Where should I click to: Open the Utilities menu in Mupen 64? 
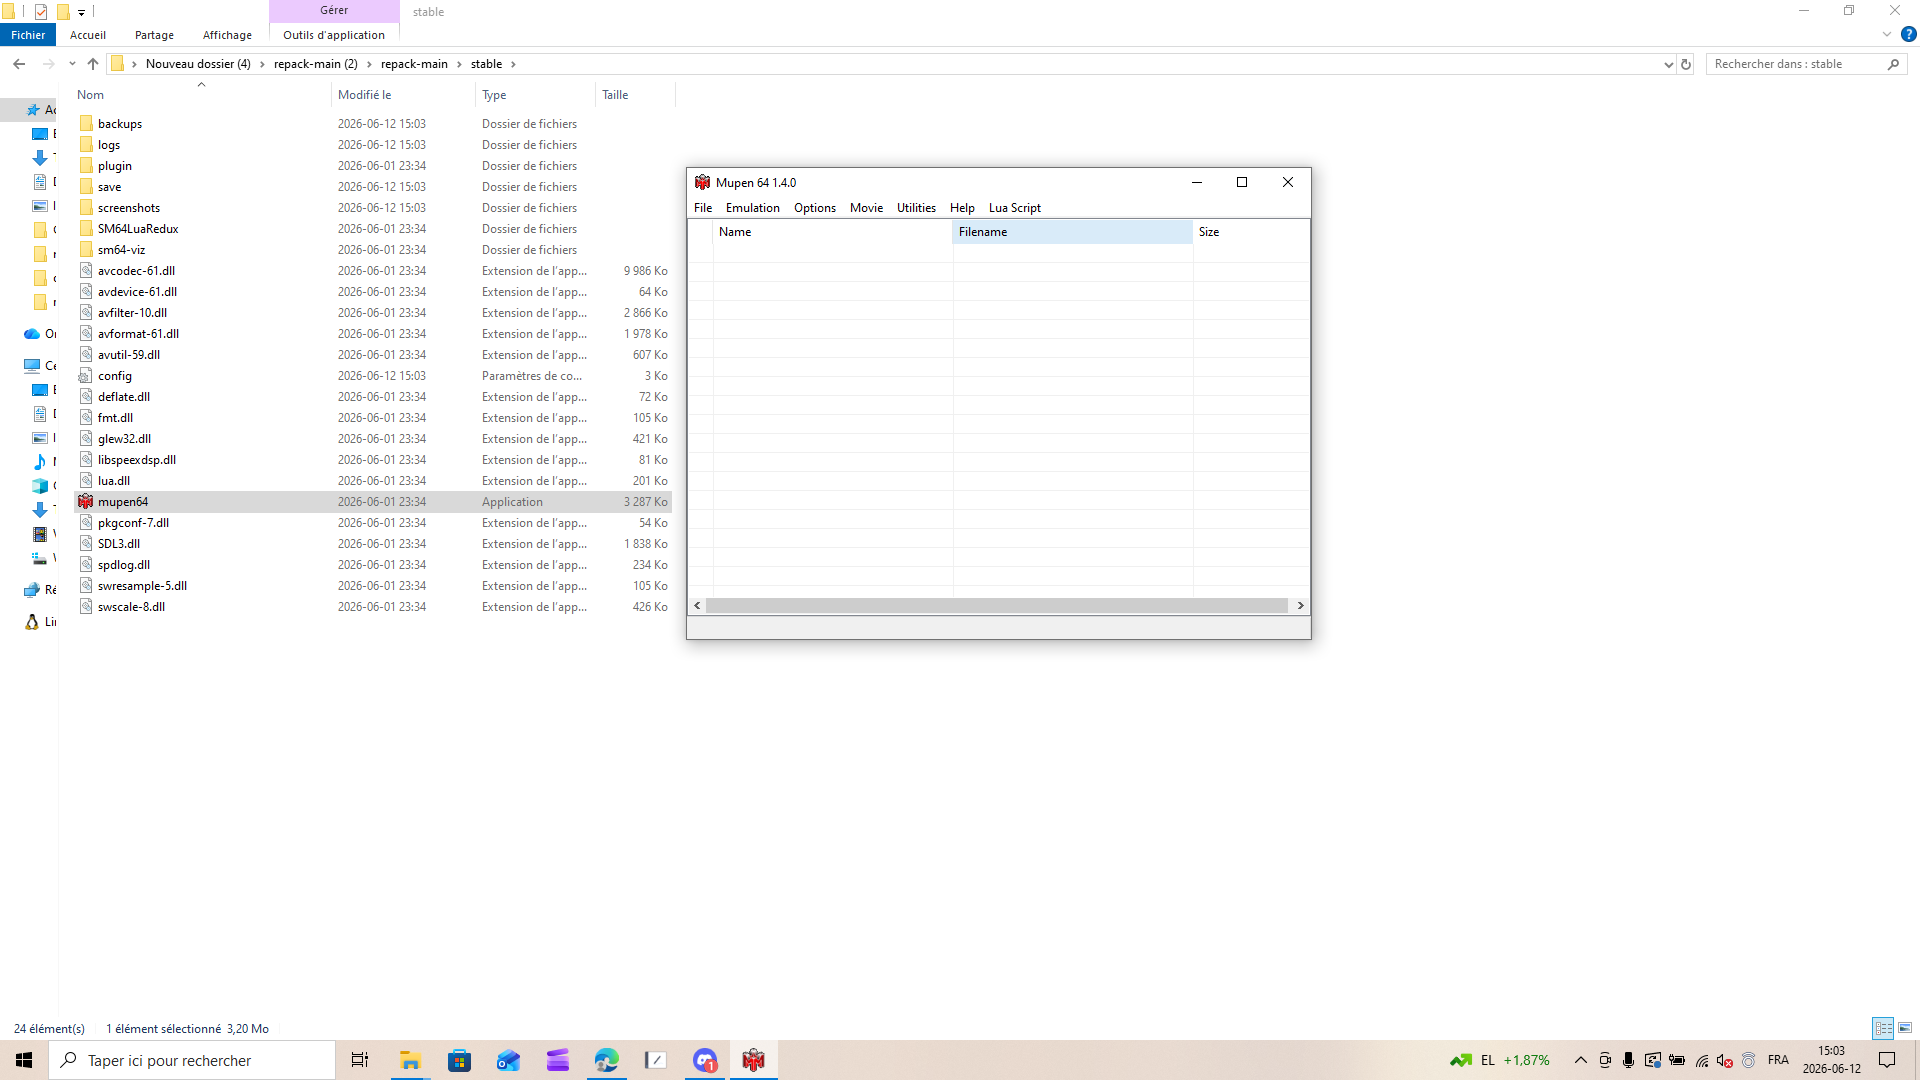[916, 208]
